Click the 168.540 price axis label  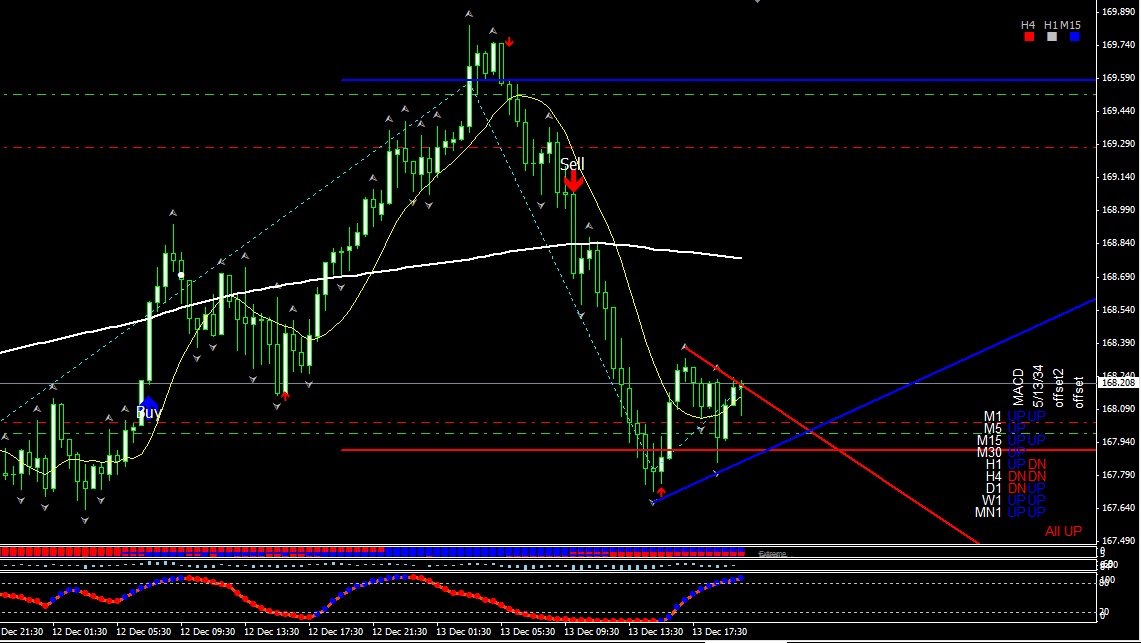pyautogui.click(x=1119, y=309)
